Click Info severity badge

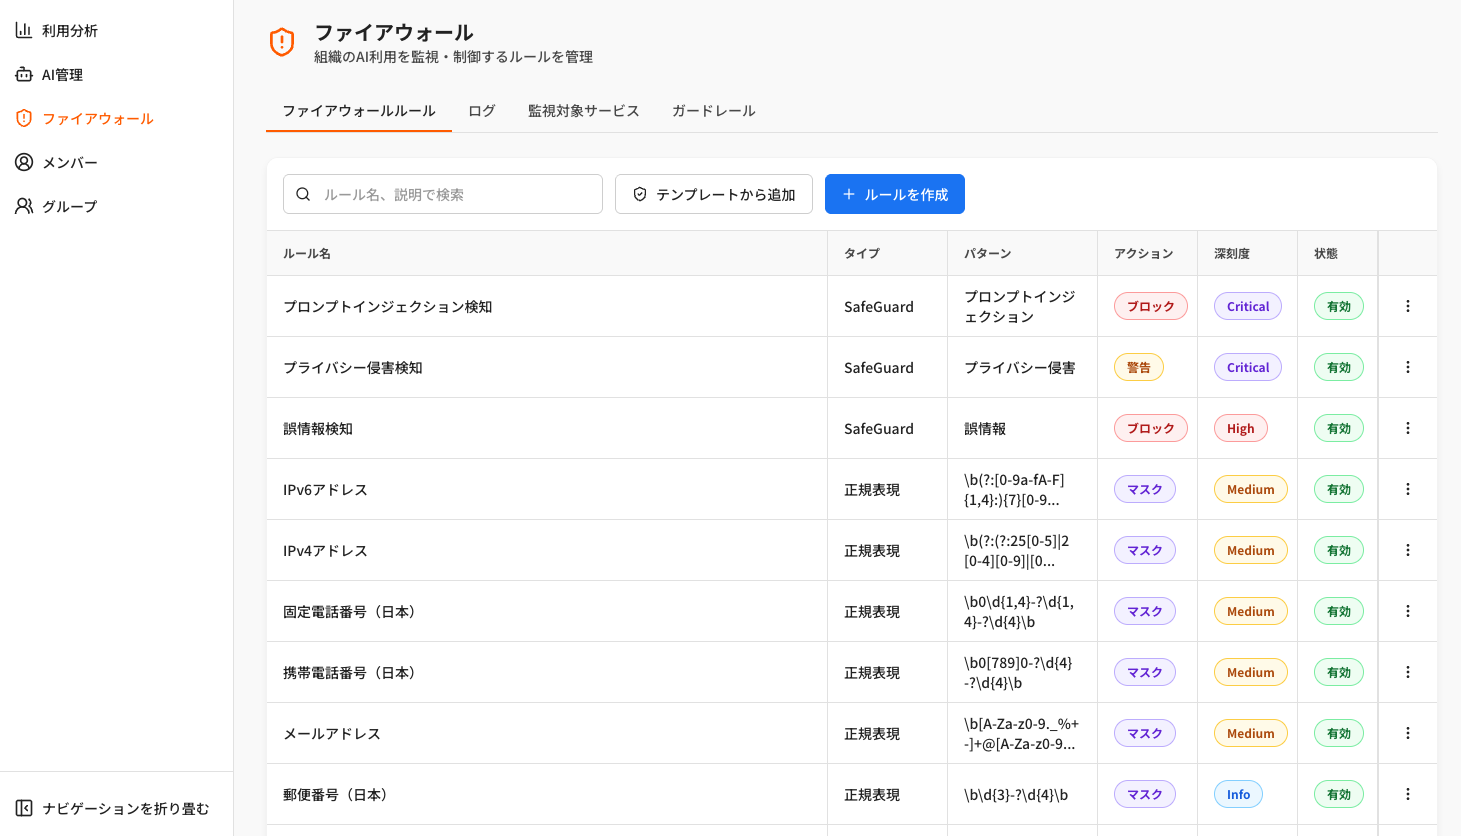click(x=1239, y=795)
